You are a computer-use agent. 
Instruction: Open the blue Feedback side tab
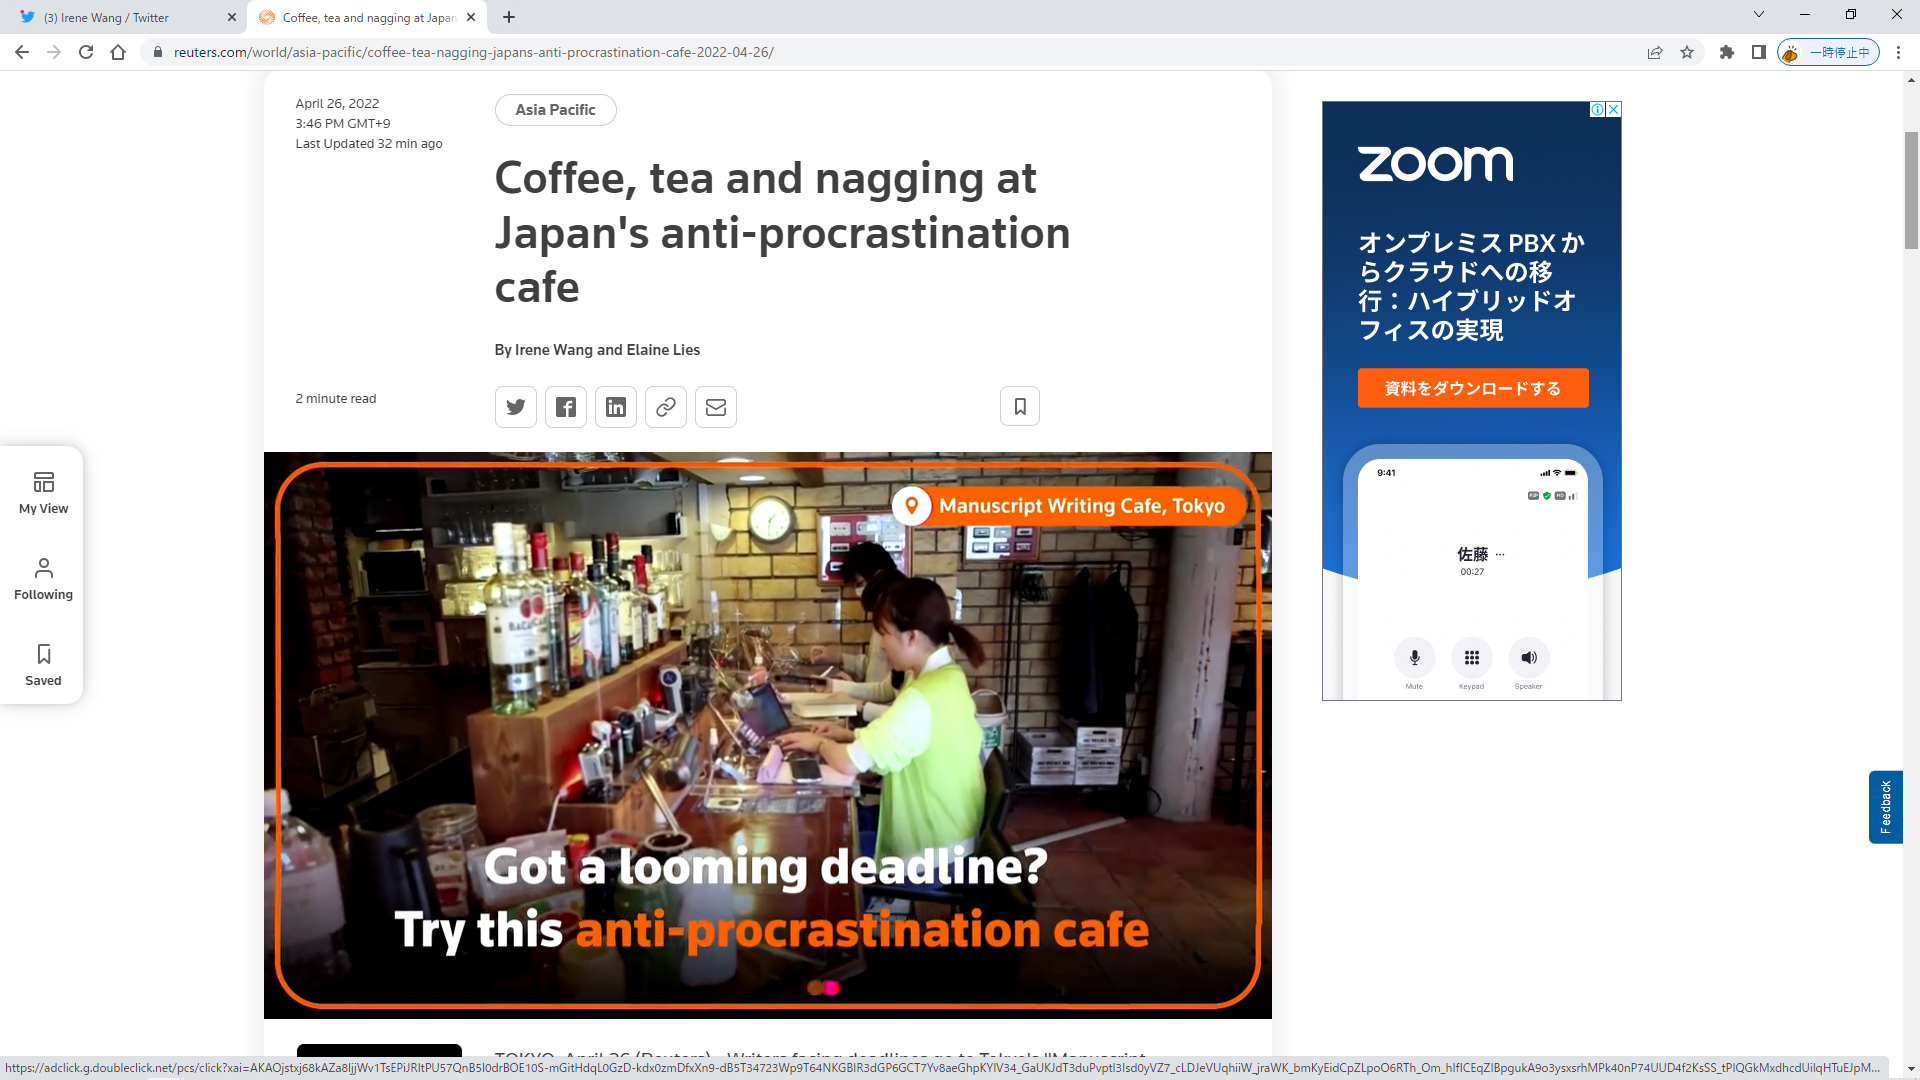(1885, 806)
